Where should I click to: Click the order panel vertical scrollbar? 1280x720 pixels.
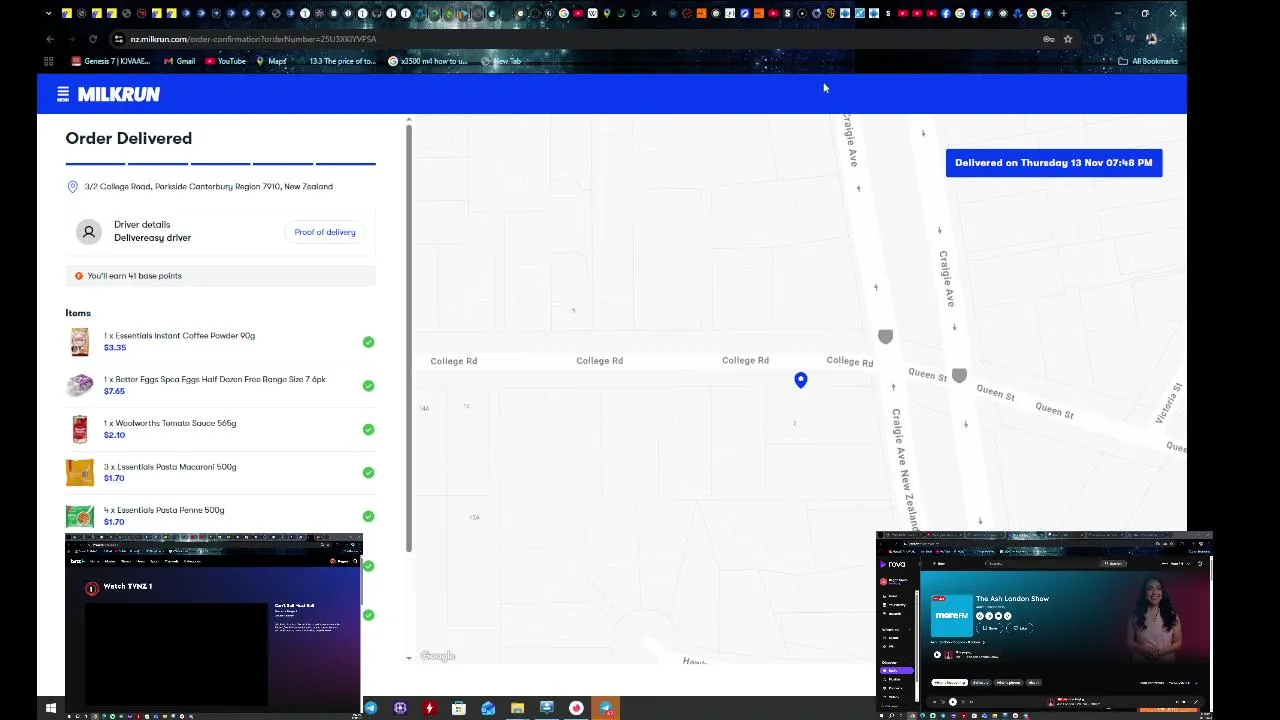408,338
